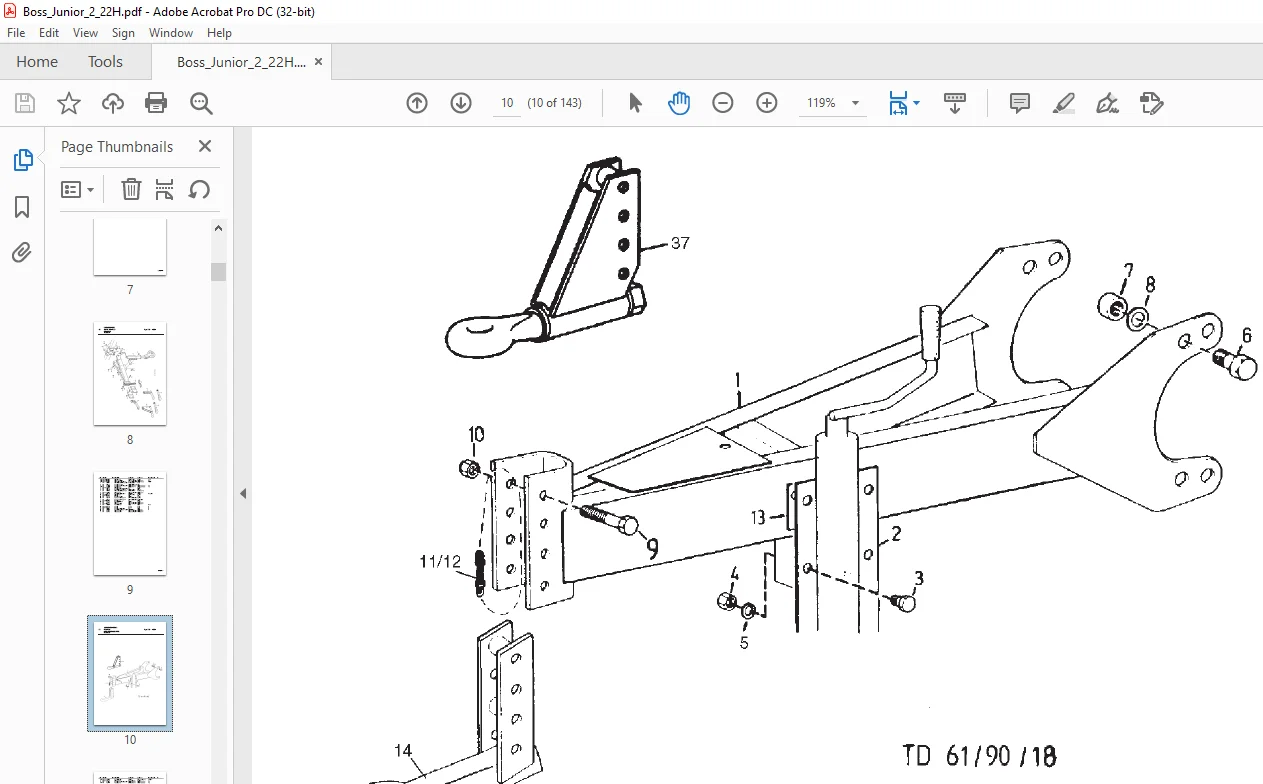Choose the arrow Selection tool

pyautogui.click(x=635, y=103)
